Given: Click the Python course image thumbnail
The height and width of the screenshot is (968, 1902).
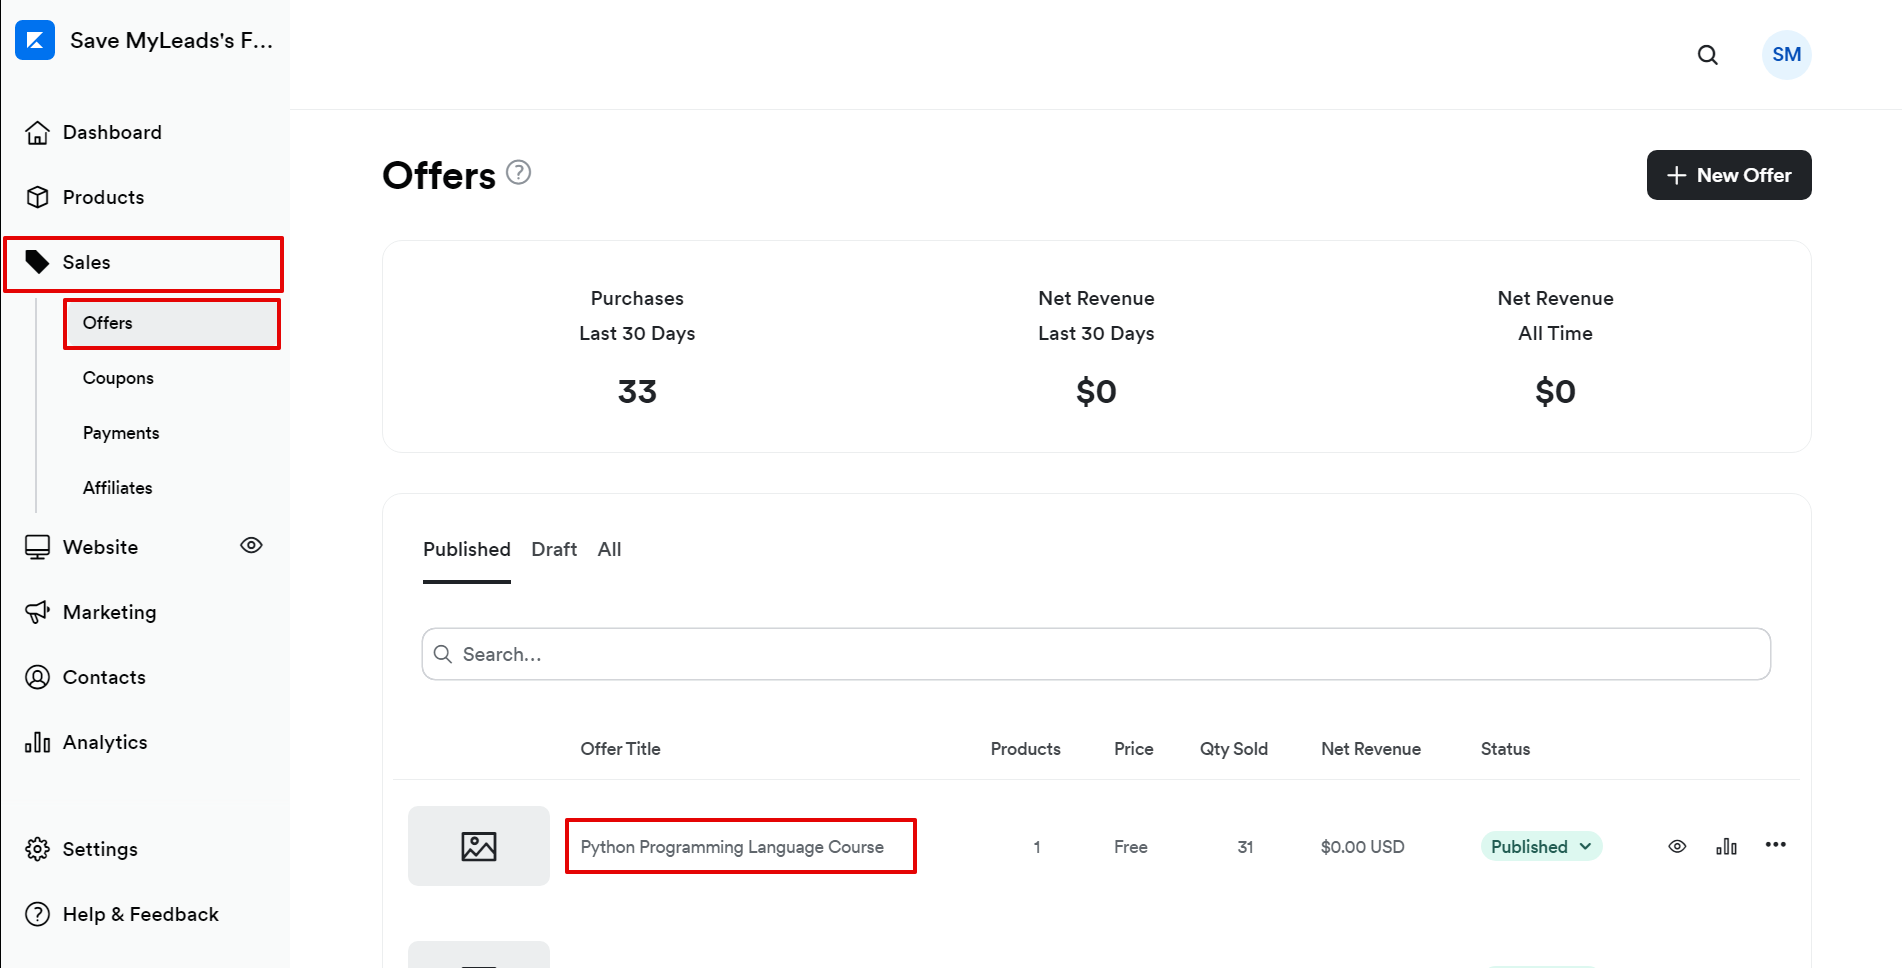Looking at the screenshot, I should 478,846.
